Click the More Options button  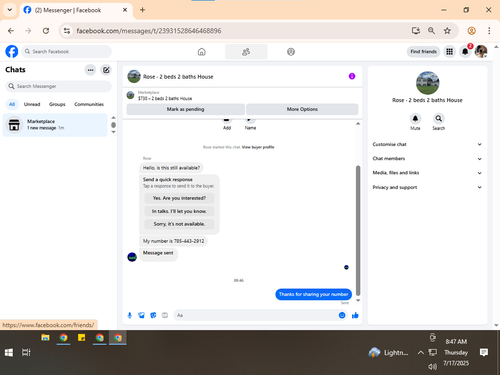(x=302, y=109)
